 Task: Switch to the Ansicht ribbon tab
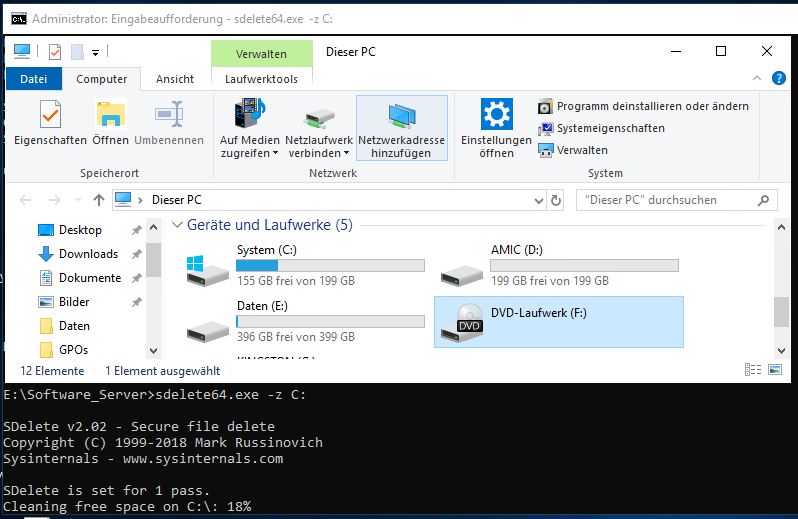(175, 79)
